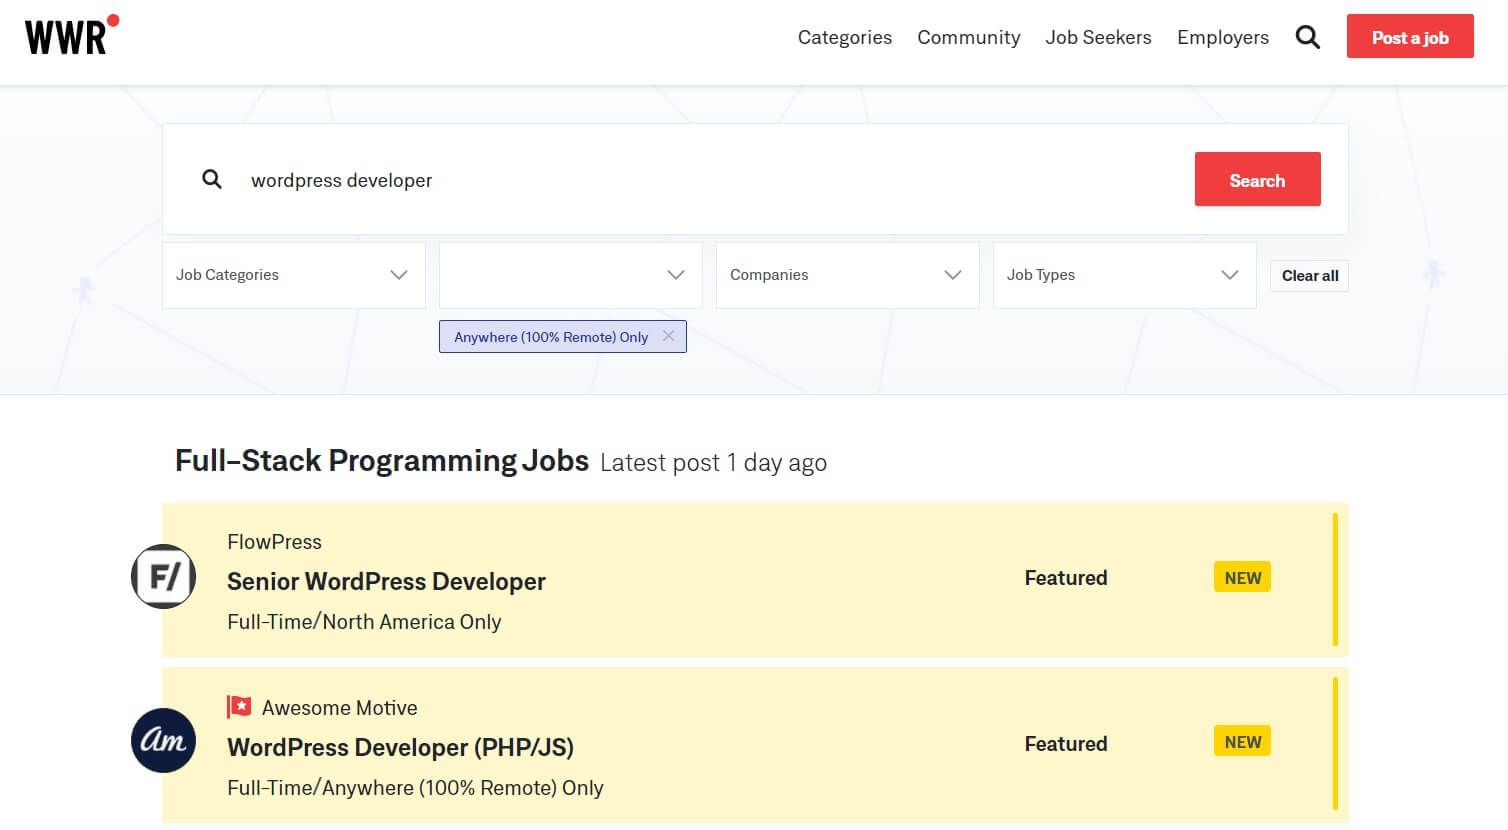Click the Awesome Motive company logo
Image resolution: width=1508 pixels, height=830 pixels.
(x=163, y=741)
